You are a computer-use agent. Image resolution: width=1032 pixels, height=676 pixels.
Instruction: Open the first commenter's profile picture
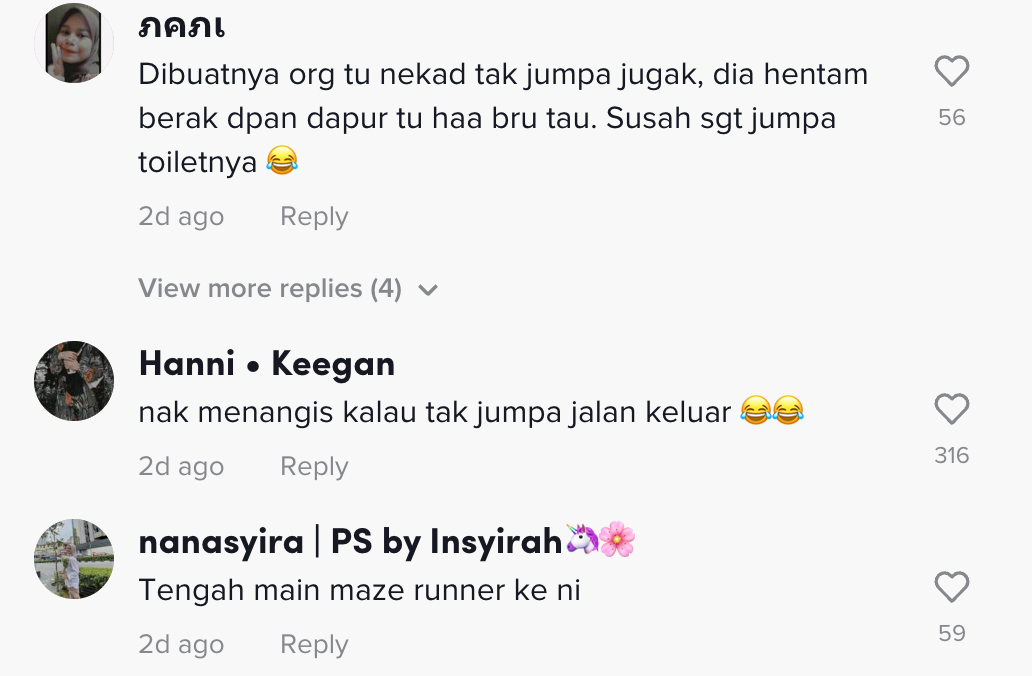74,43
